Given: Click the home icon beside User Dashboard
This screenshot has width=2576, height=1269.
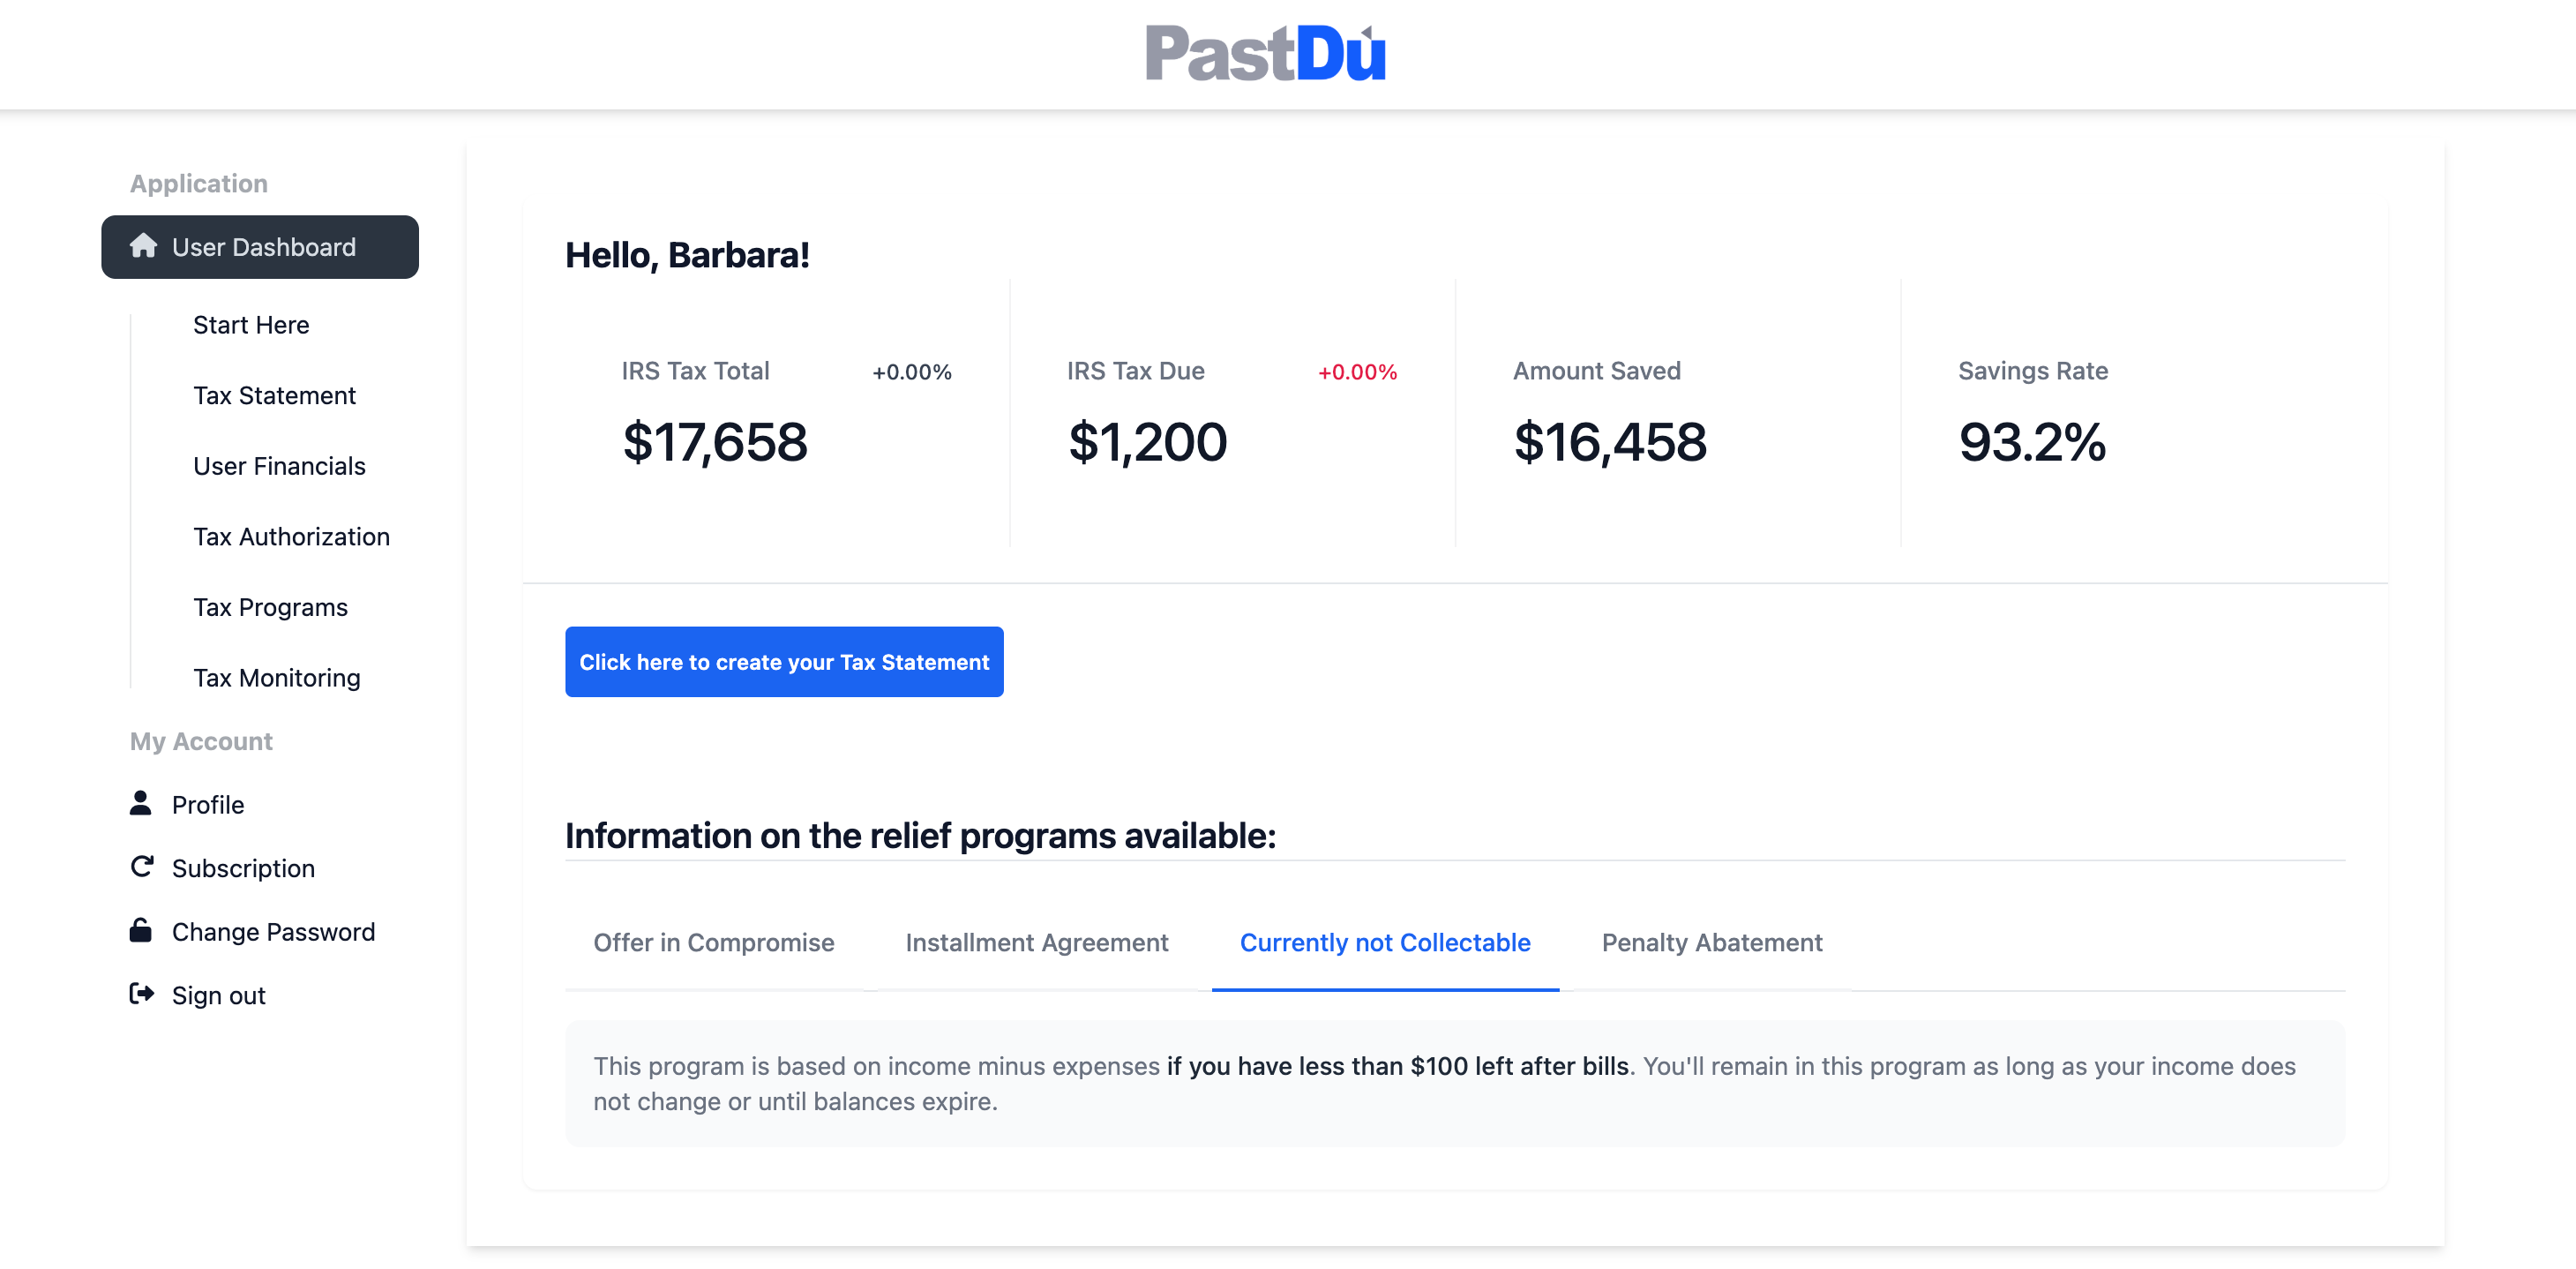Looking at the screenshot, I should point(143,246).
